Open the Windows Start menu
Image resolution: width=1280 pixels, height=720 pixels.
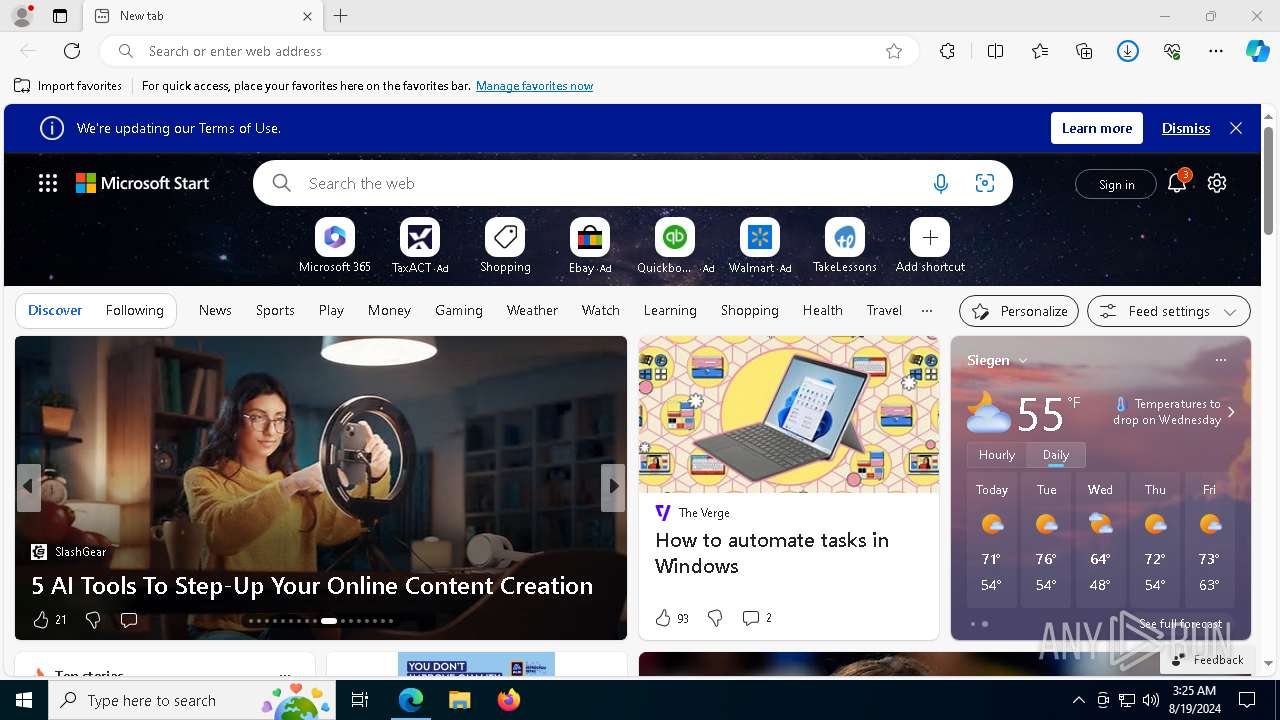tap(24, 700)
